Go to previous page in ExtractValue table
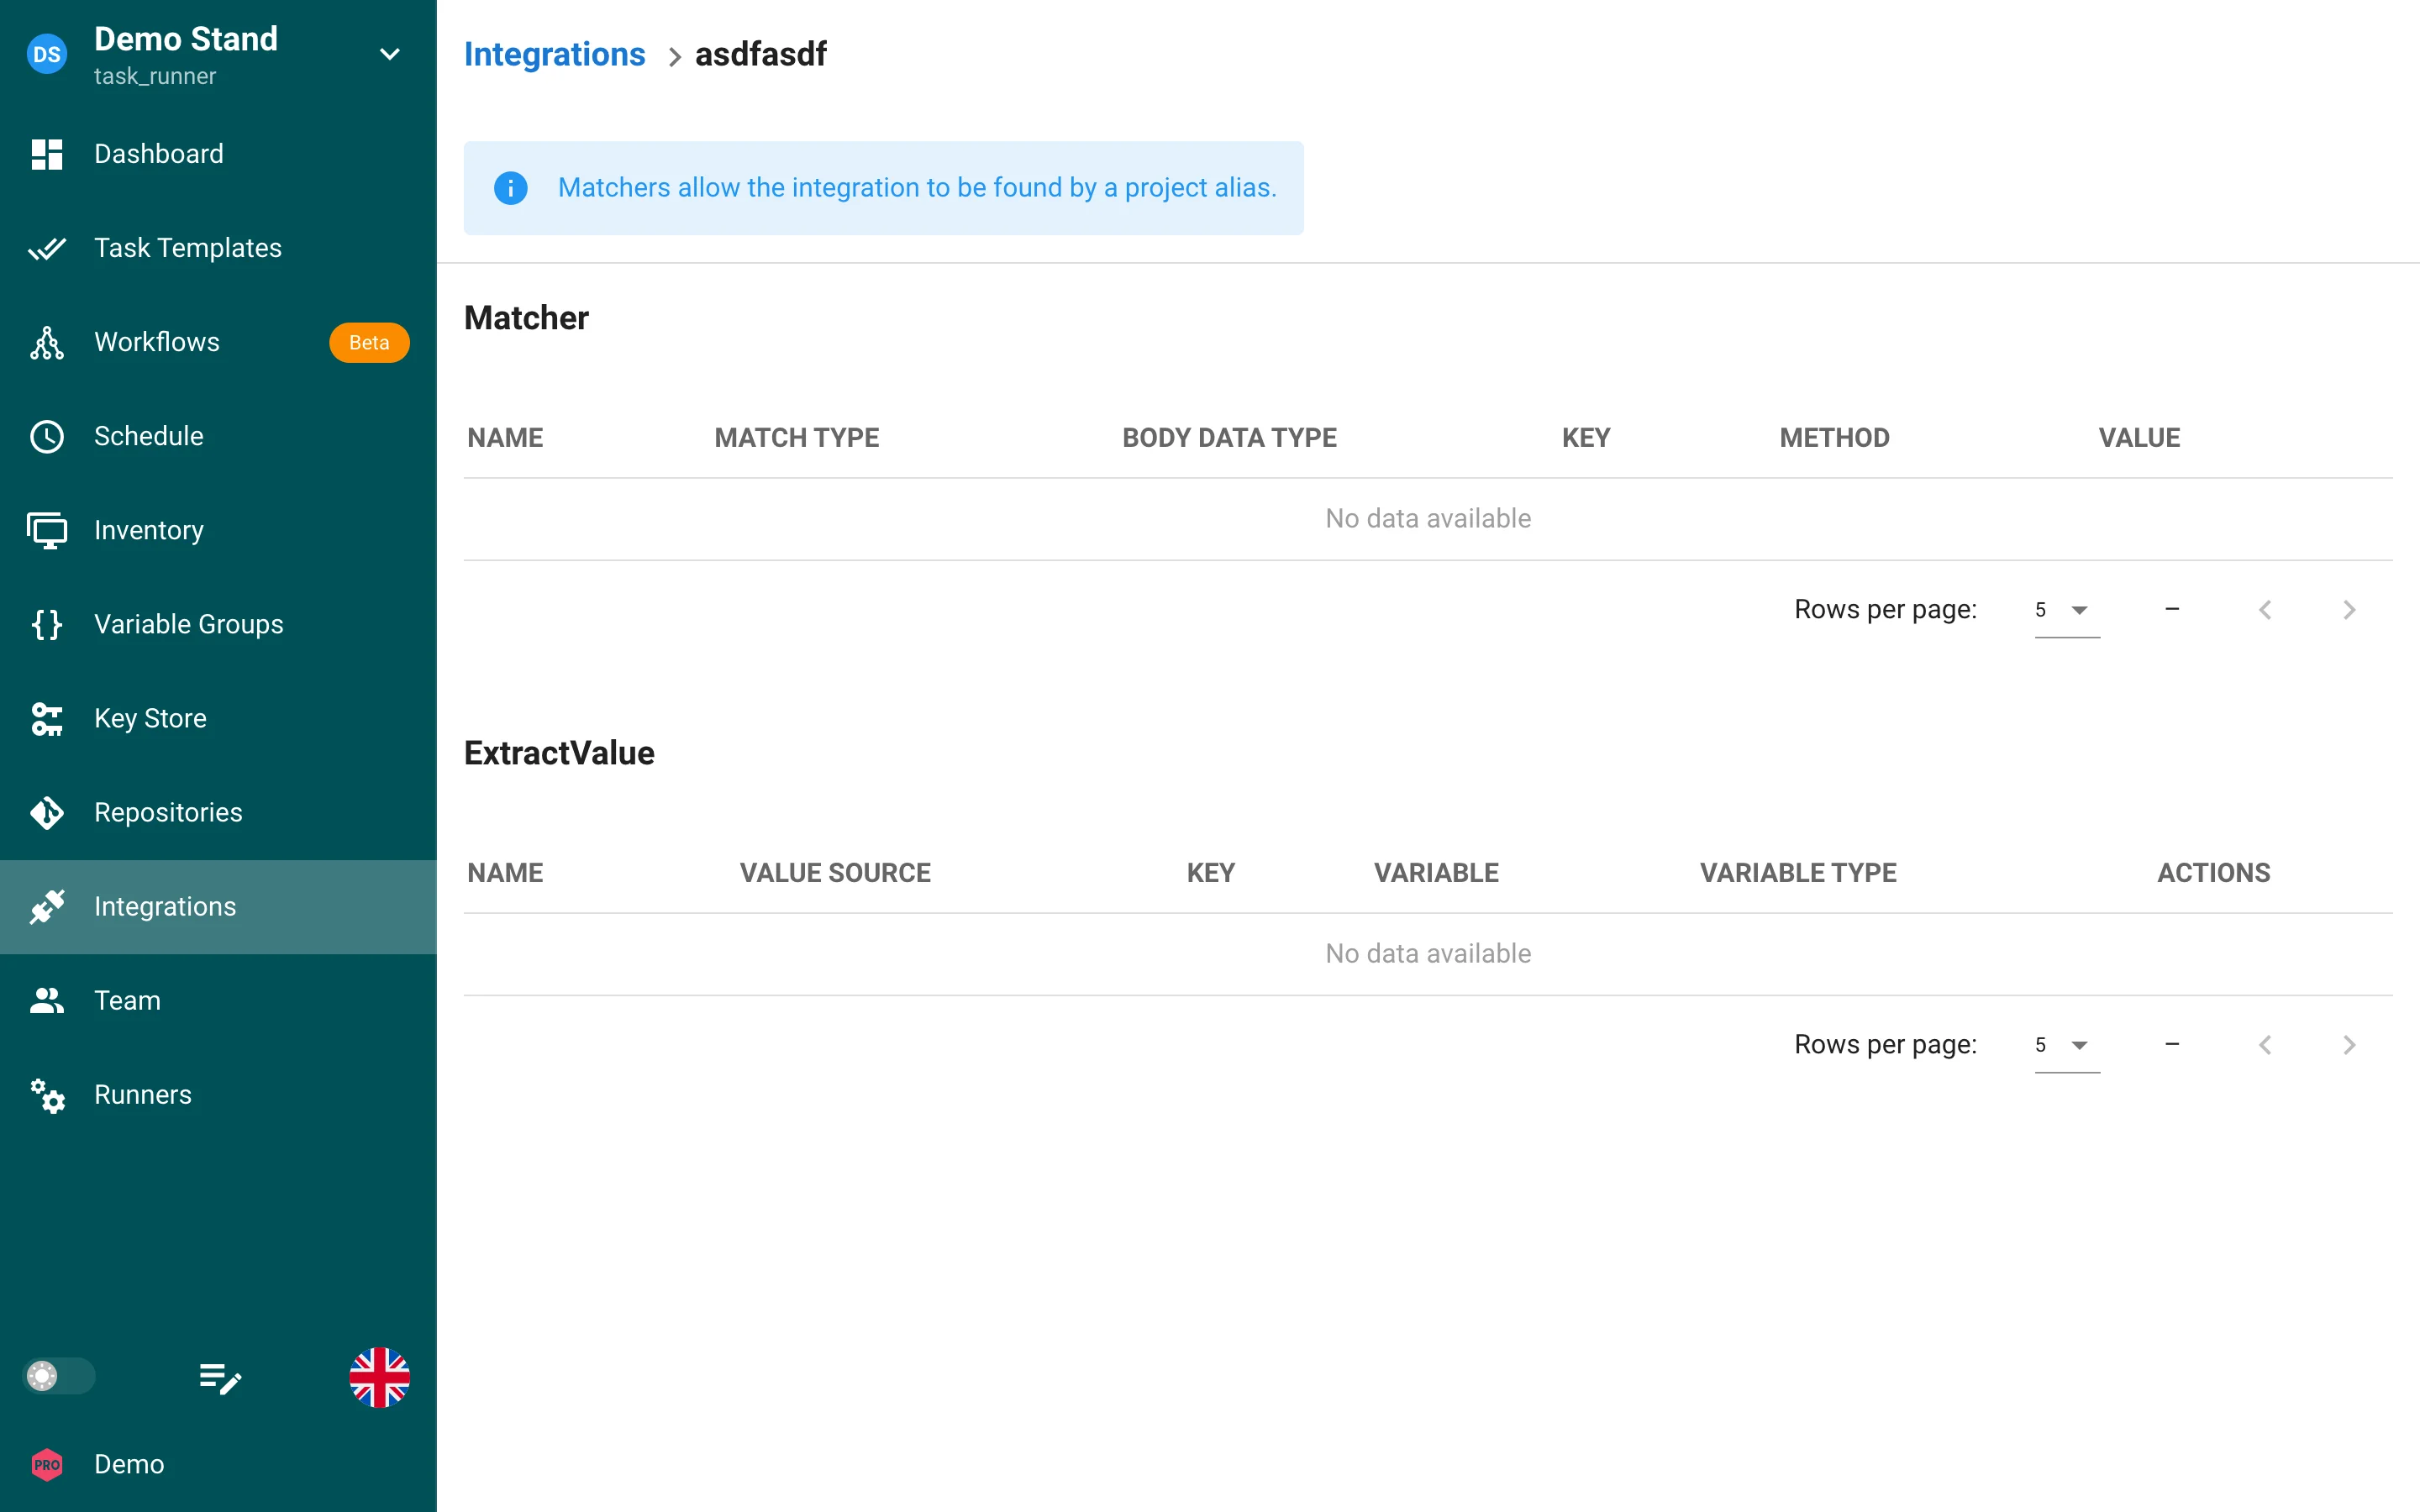2420x1512 pixels. tap(2265, 1045)
